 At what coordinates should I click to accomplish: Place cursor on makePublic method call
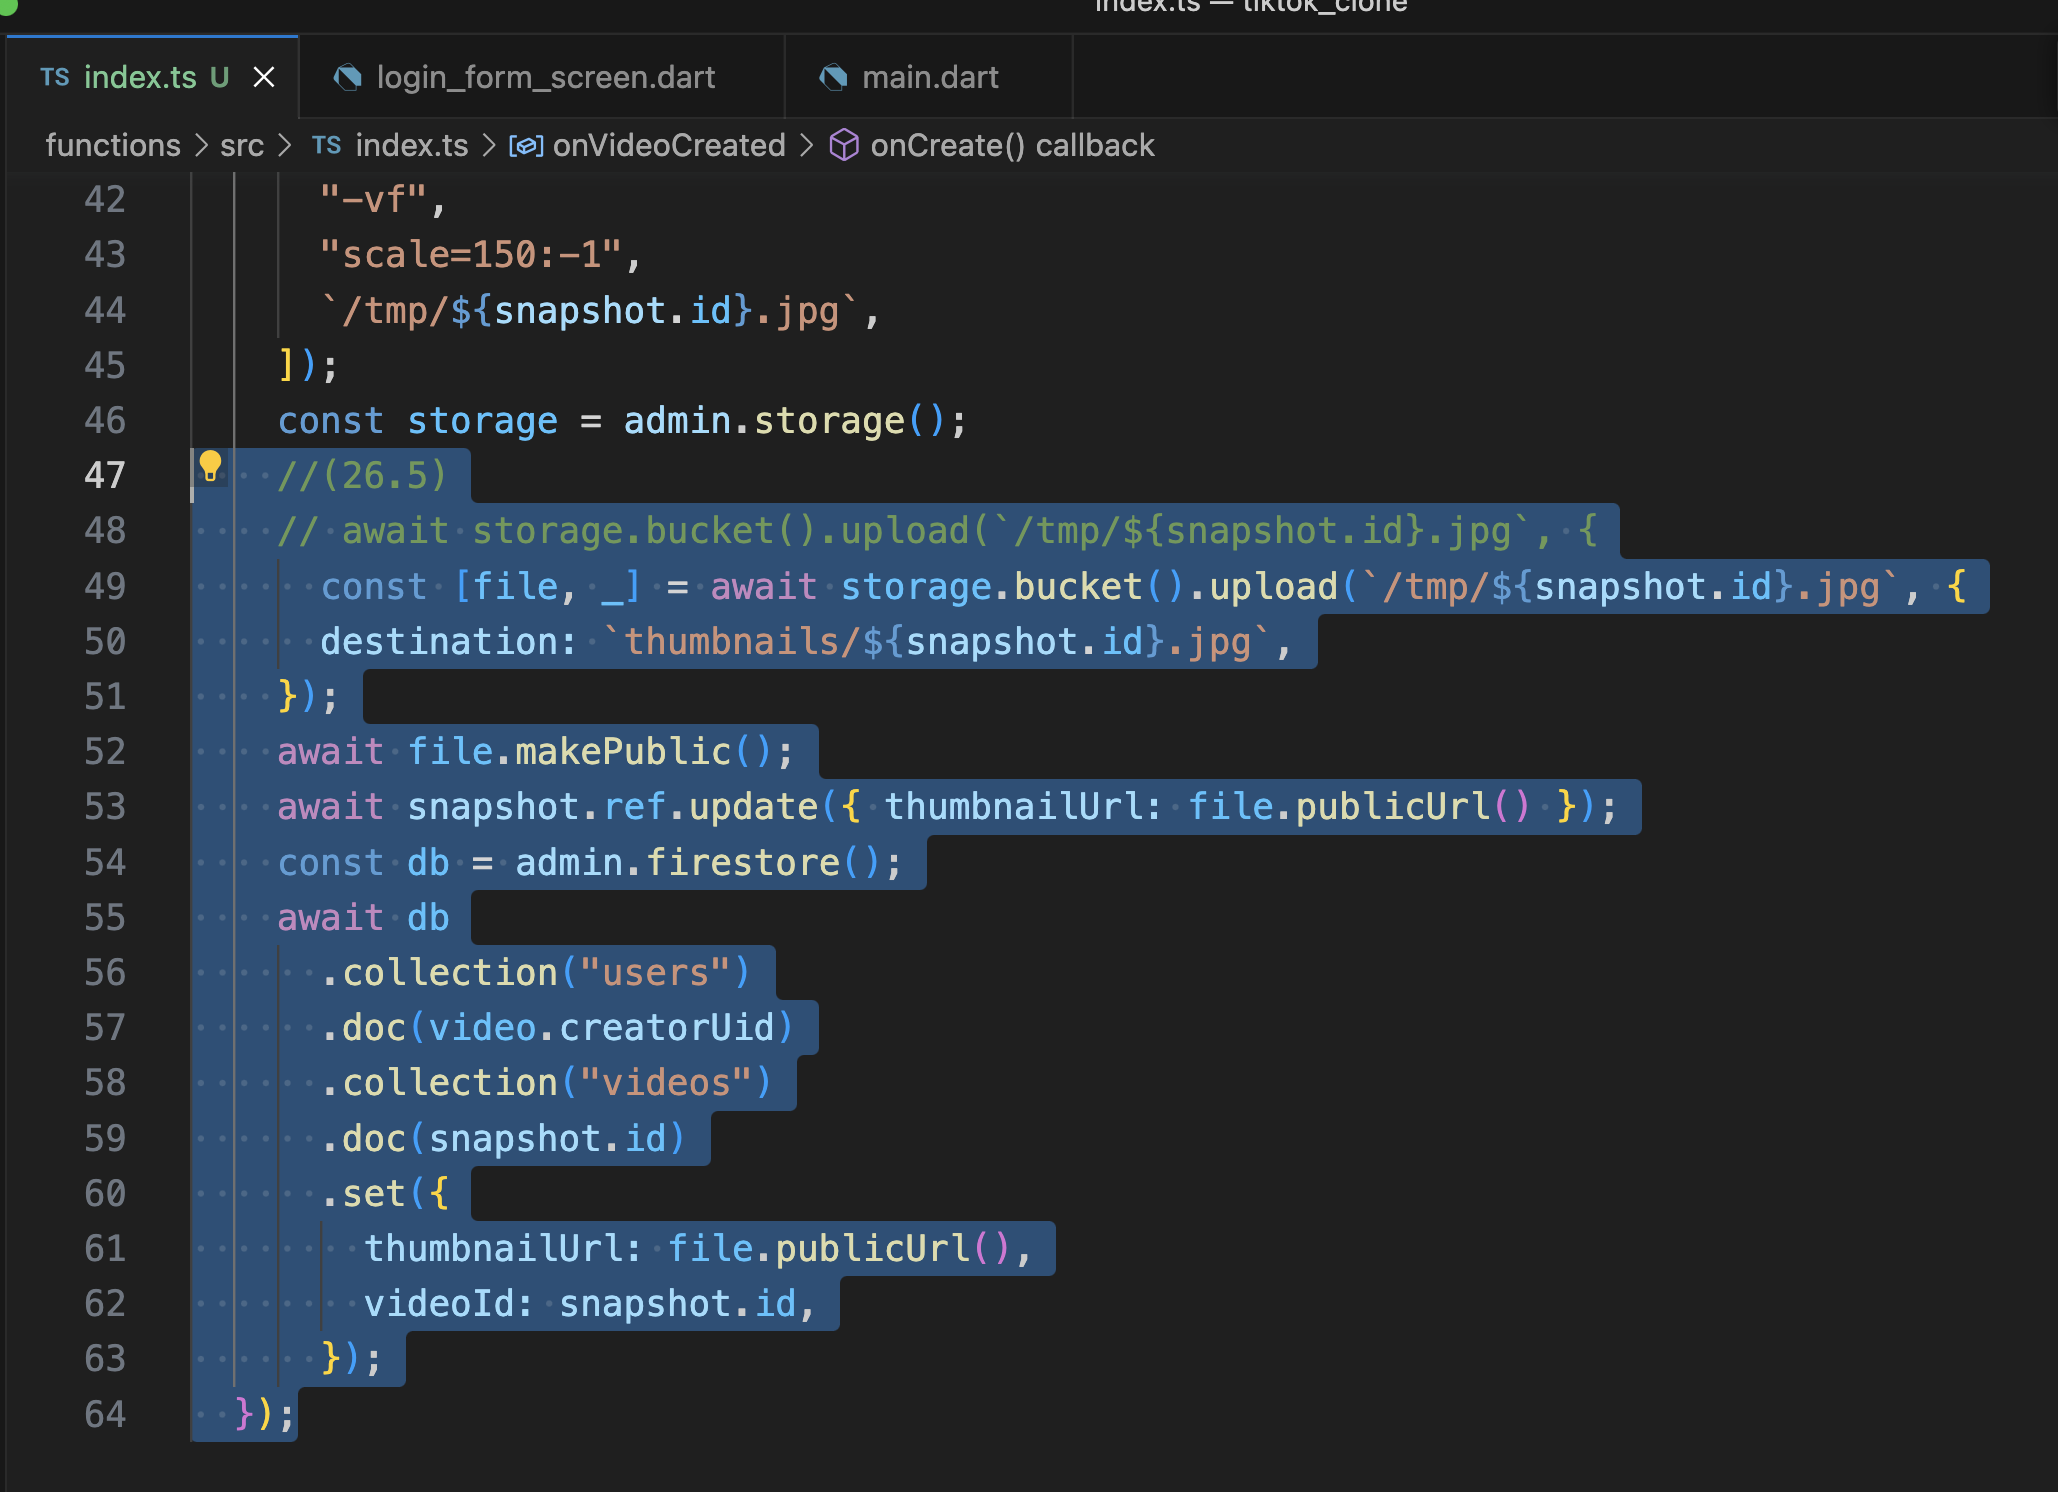622,751
